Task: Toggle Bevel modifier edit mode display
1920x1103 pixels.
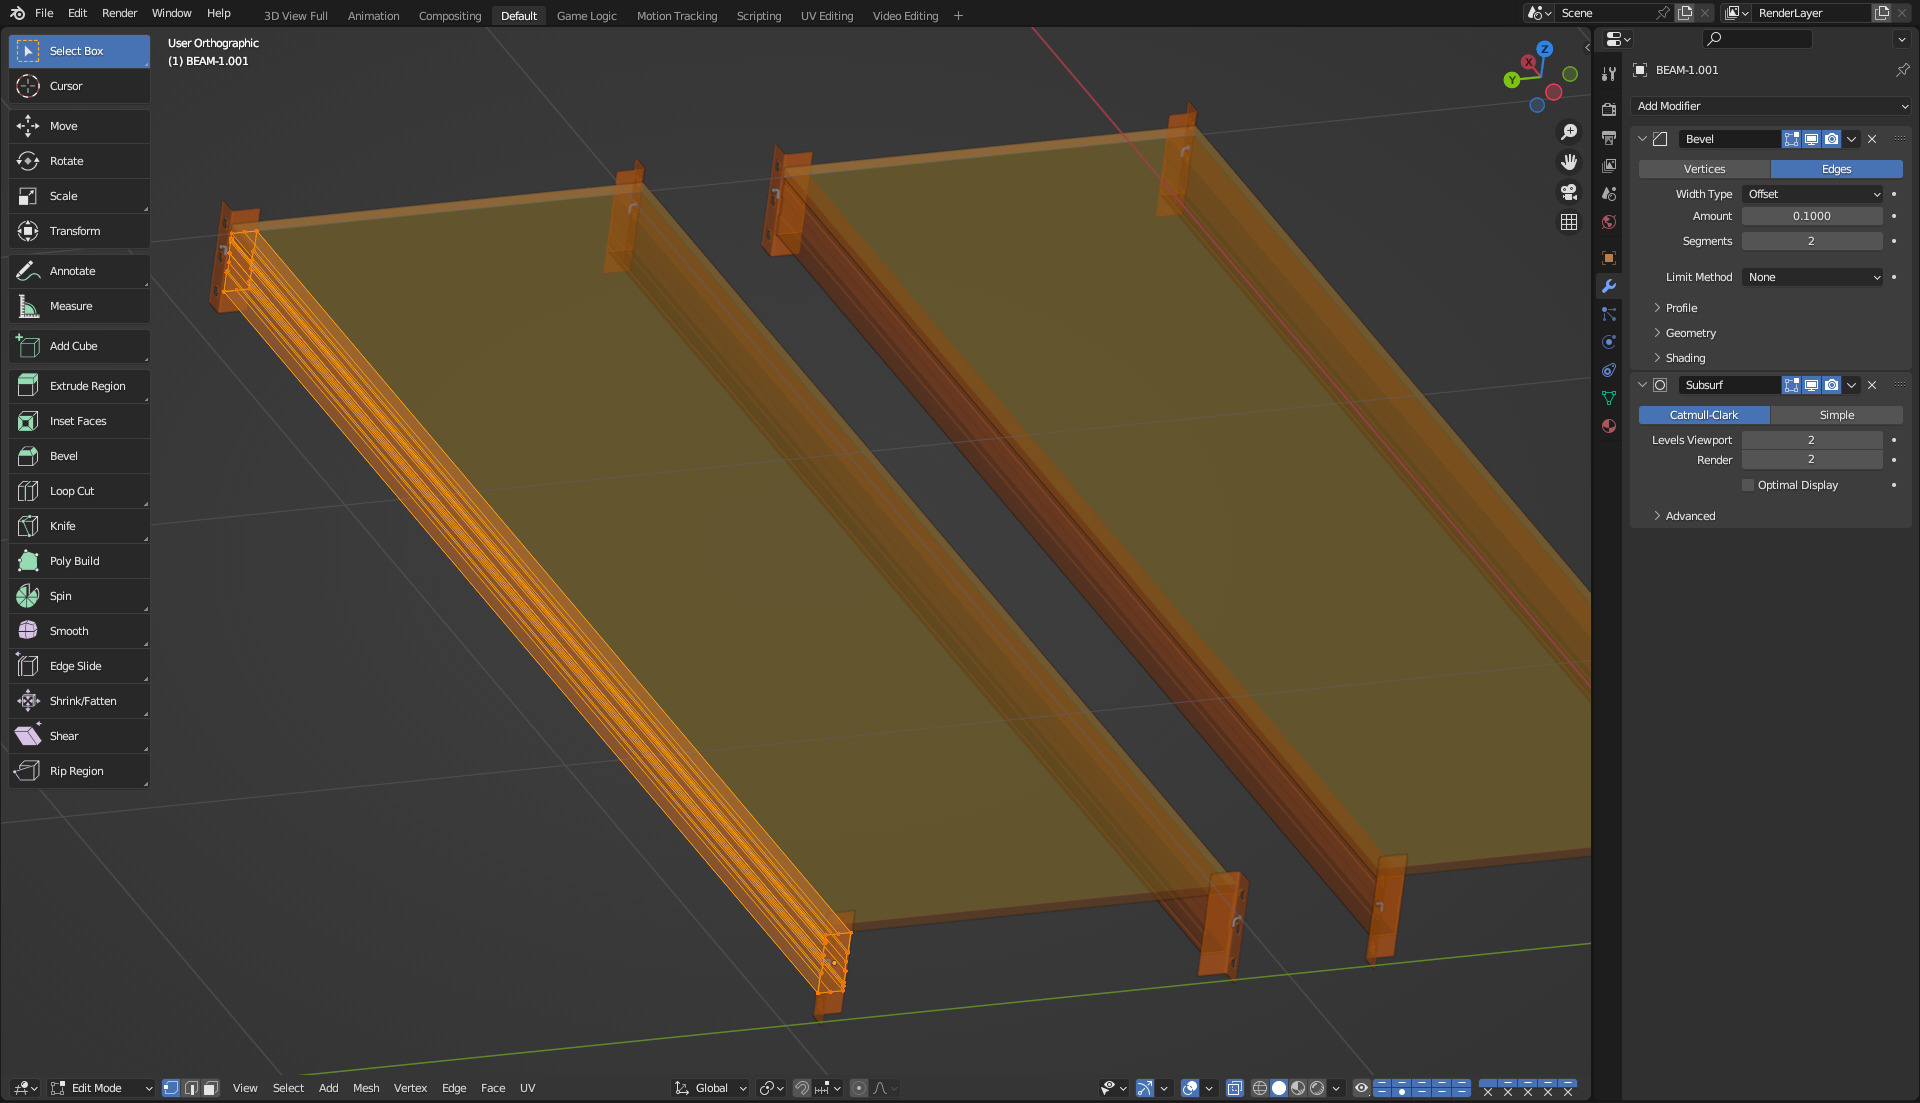Action: (1792, 139)
